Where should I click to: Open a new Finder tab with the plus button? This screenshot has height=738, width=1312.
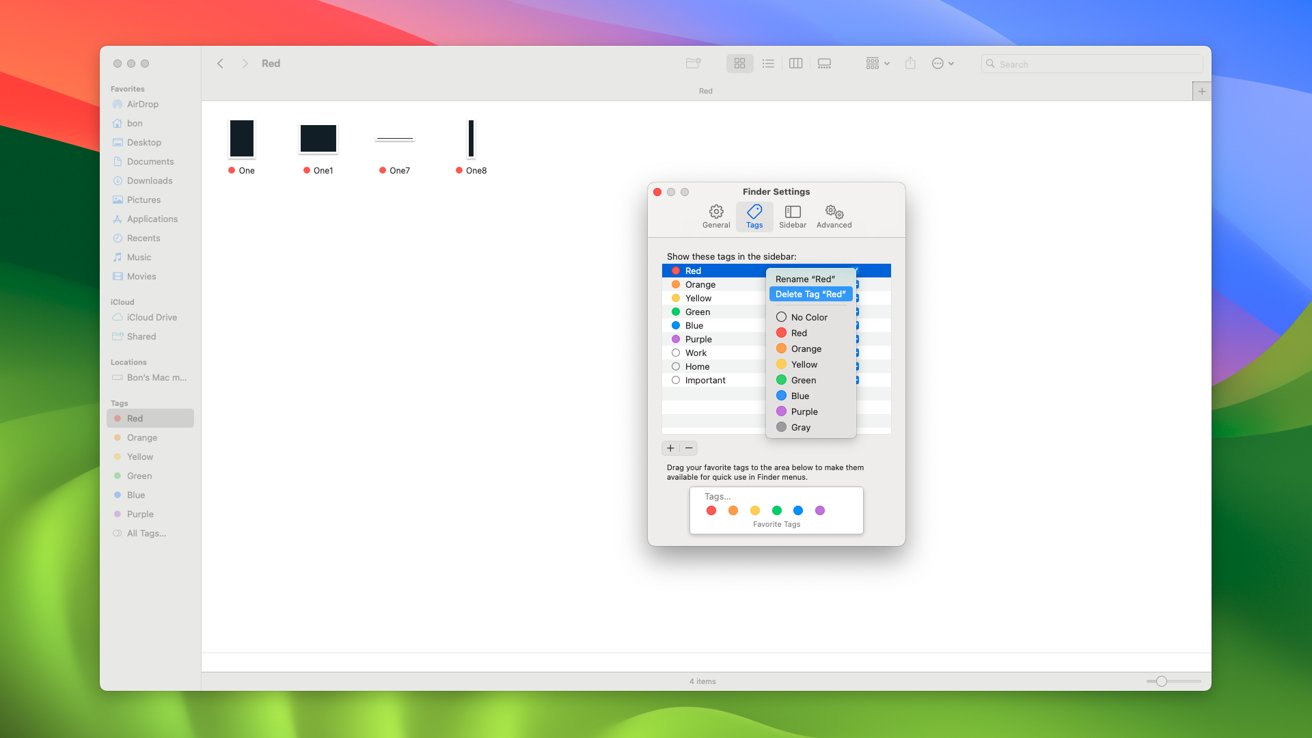pos(1202,91)
